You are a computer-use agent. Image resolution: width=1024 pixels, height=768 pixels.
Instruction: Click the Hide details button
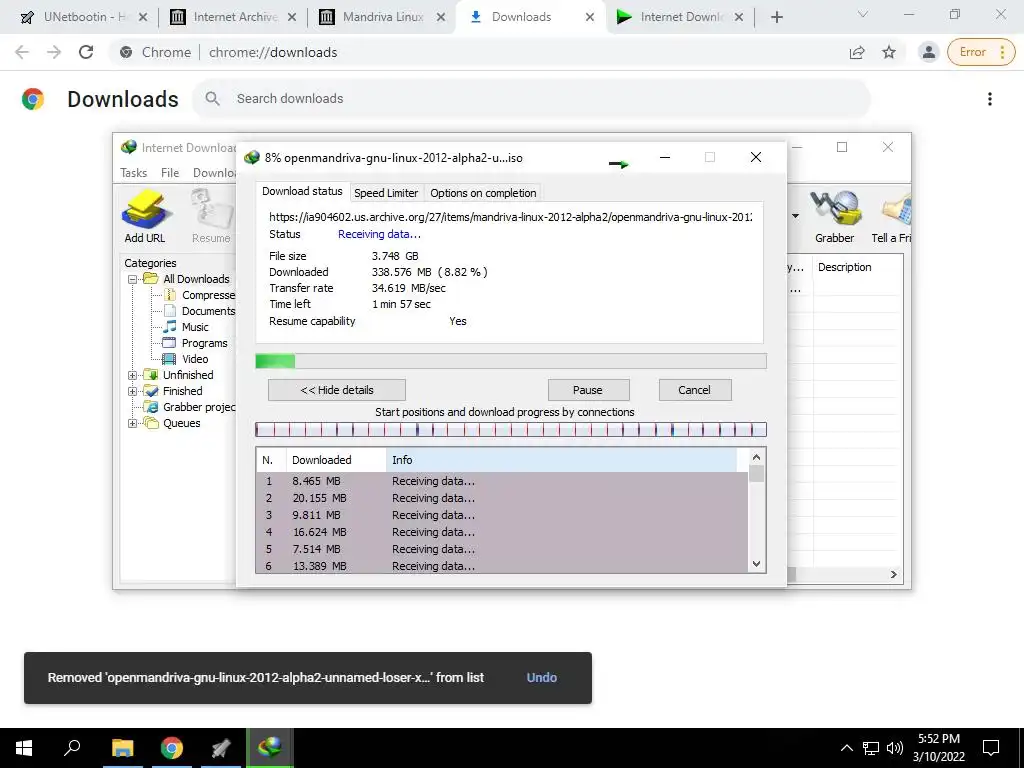[x=337, y=390]
